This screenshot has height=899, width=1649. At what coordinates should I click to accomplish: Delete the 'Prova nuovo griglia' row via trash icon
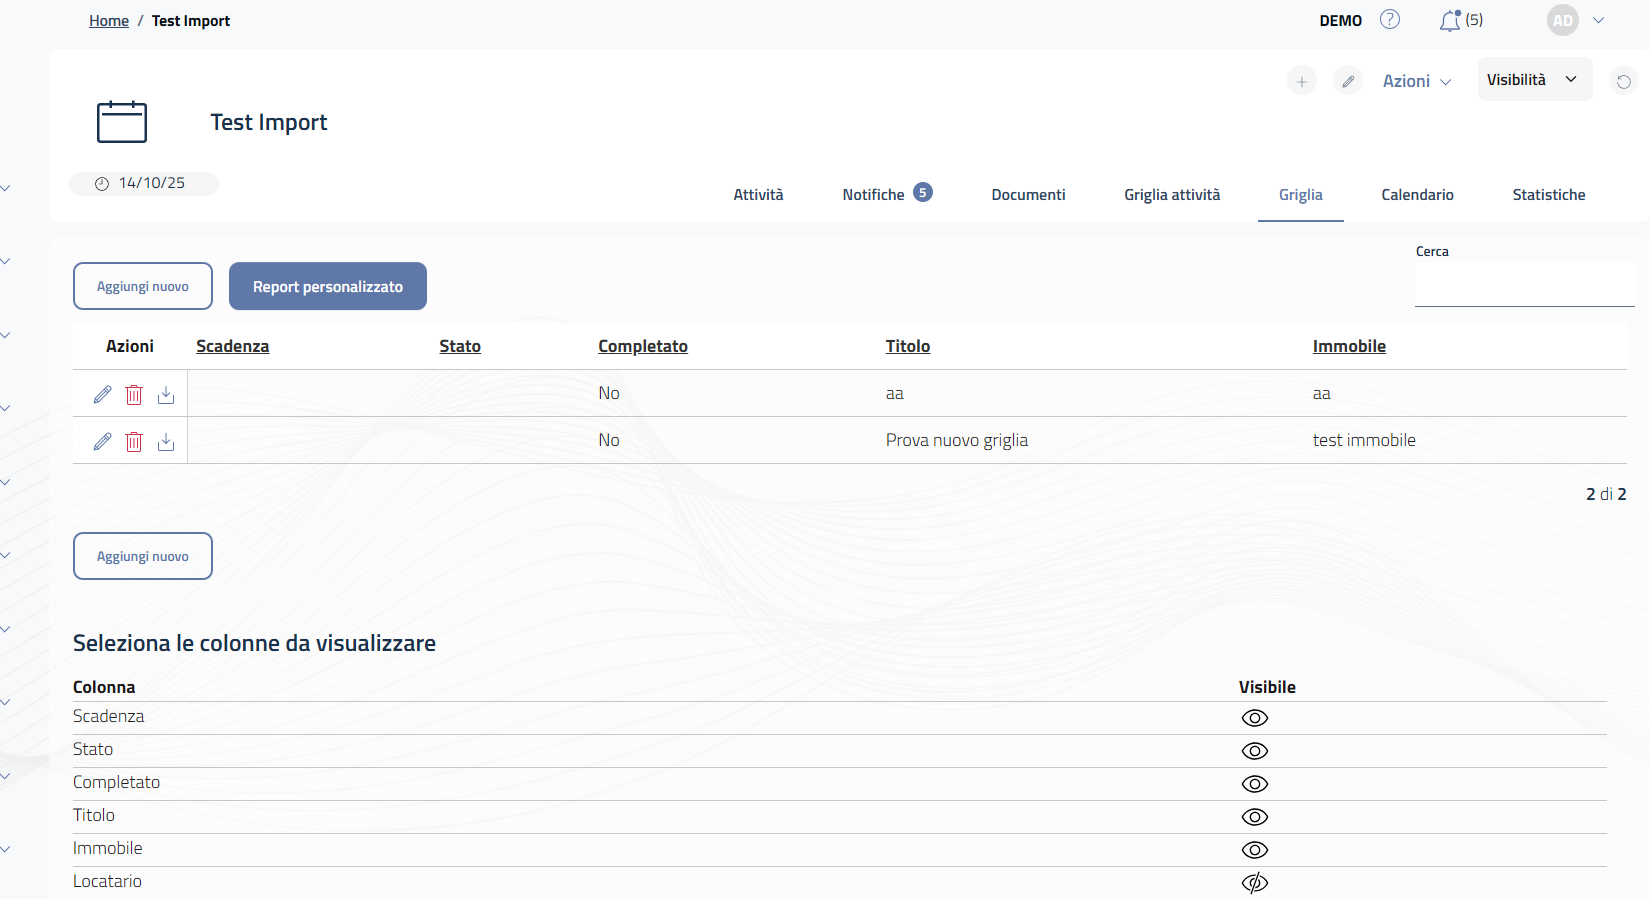[134, 442]
